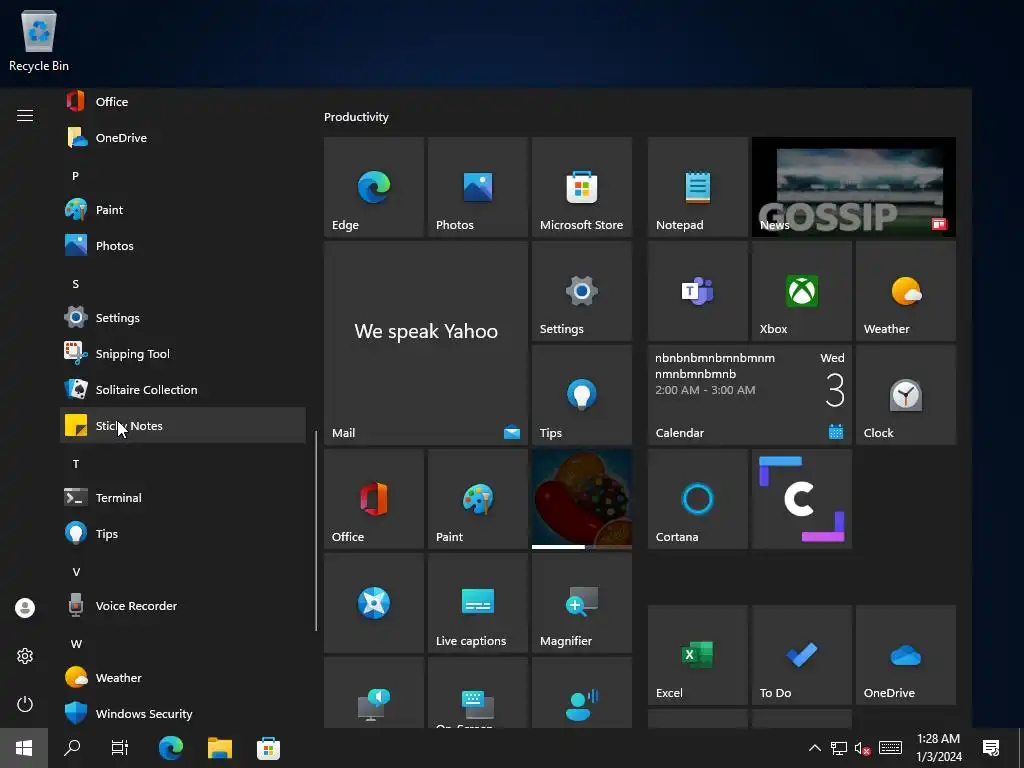The width and height of the screenshot is (1024, 768).
Task: Click the app list scrollbar
Action: [x=316, y=530]
